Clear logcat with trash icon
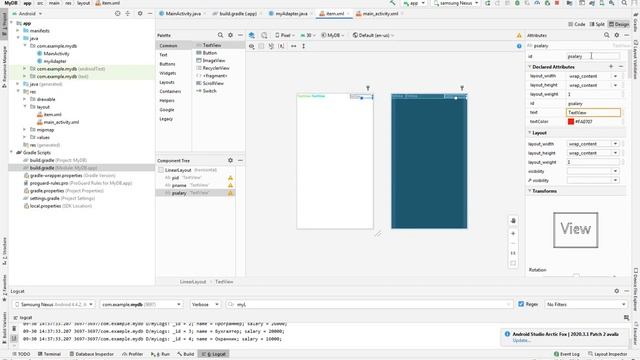The image size is (640, 360). (x=14, y=328)
